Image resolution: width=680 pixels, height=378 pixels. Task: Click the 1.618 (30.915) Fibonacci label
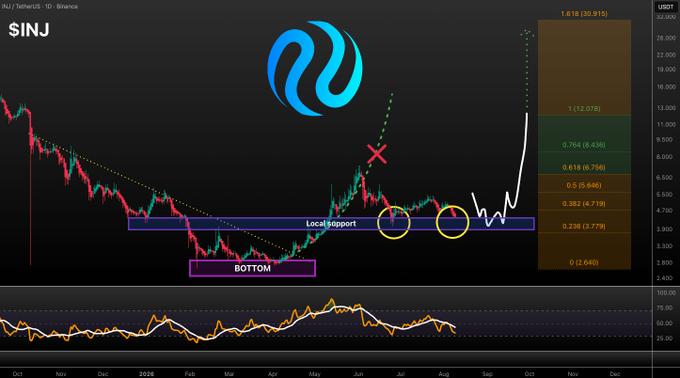tap(584, 14)
